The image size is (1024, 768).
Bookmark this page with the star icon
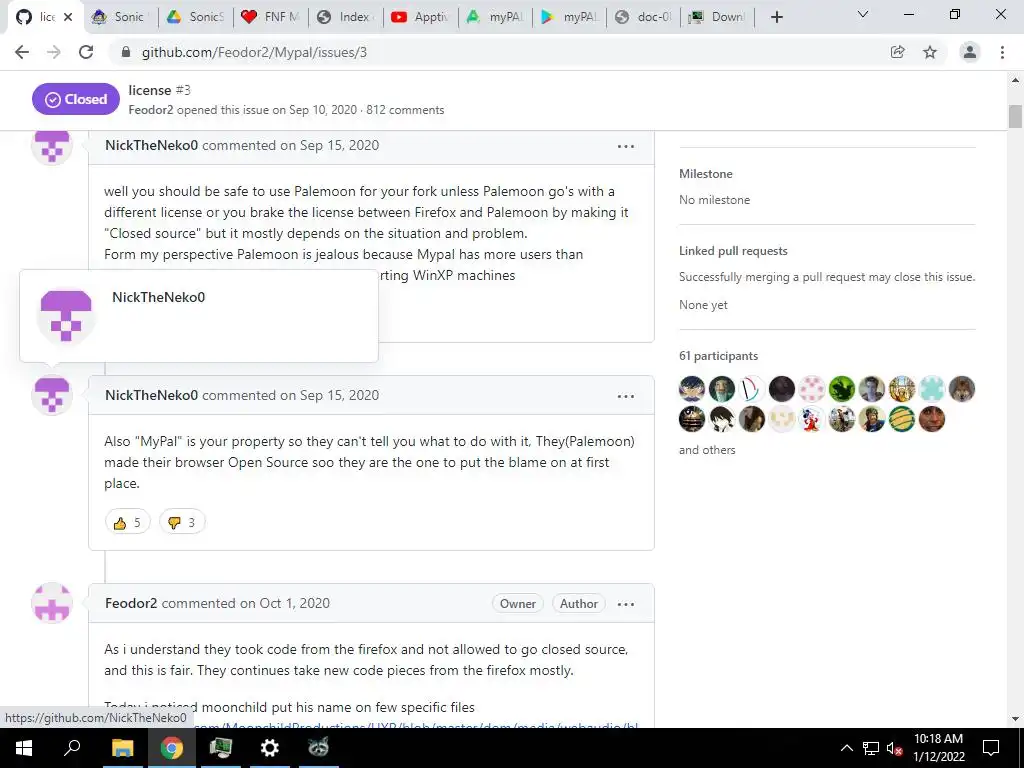tap(930, 52)
